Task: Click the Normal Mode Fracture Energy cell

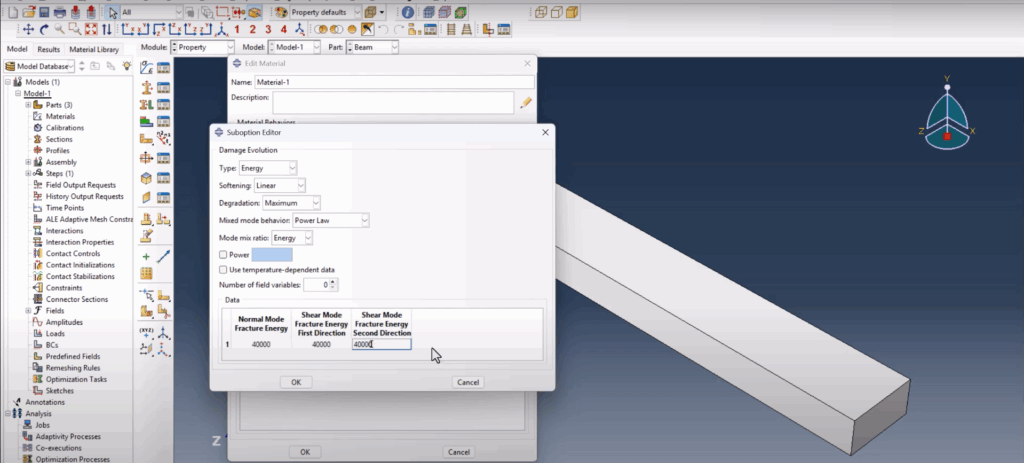Action: 261,344
